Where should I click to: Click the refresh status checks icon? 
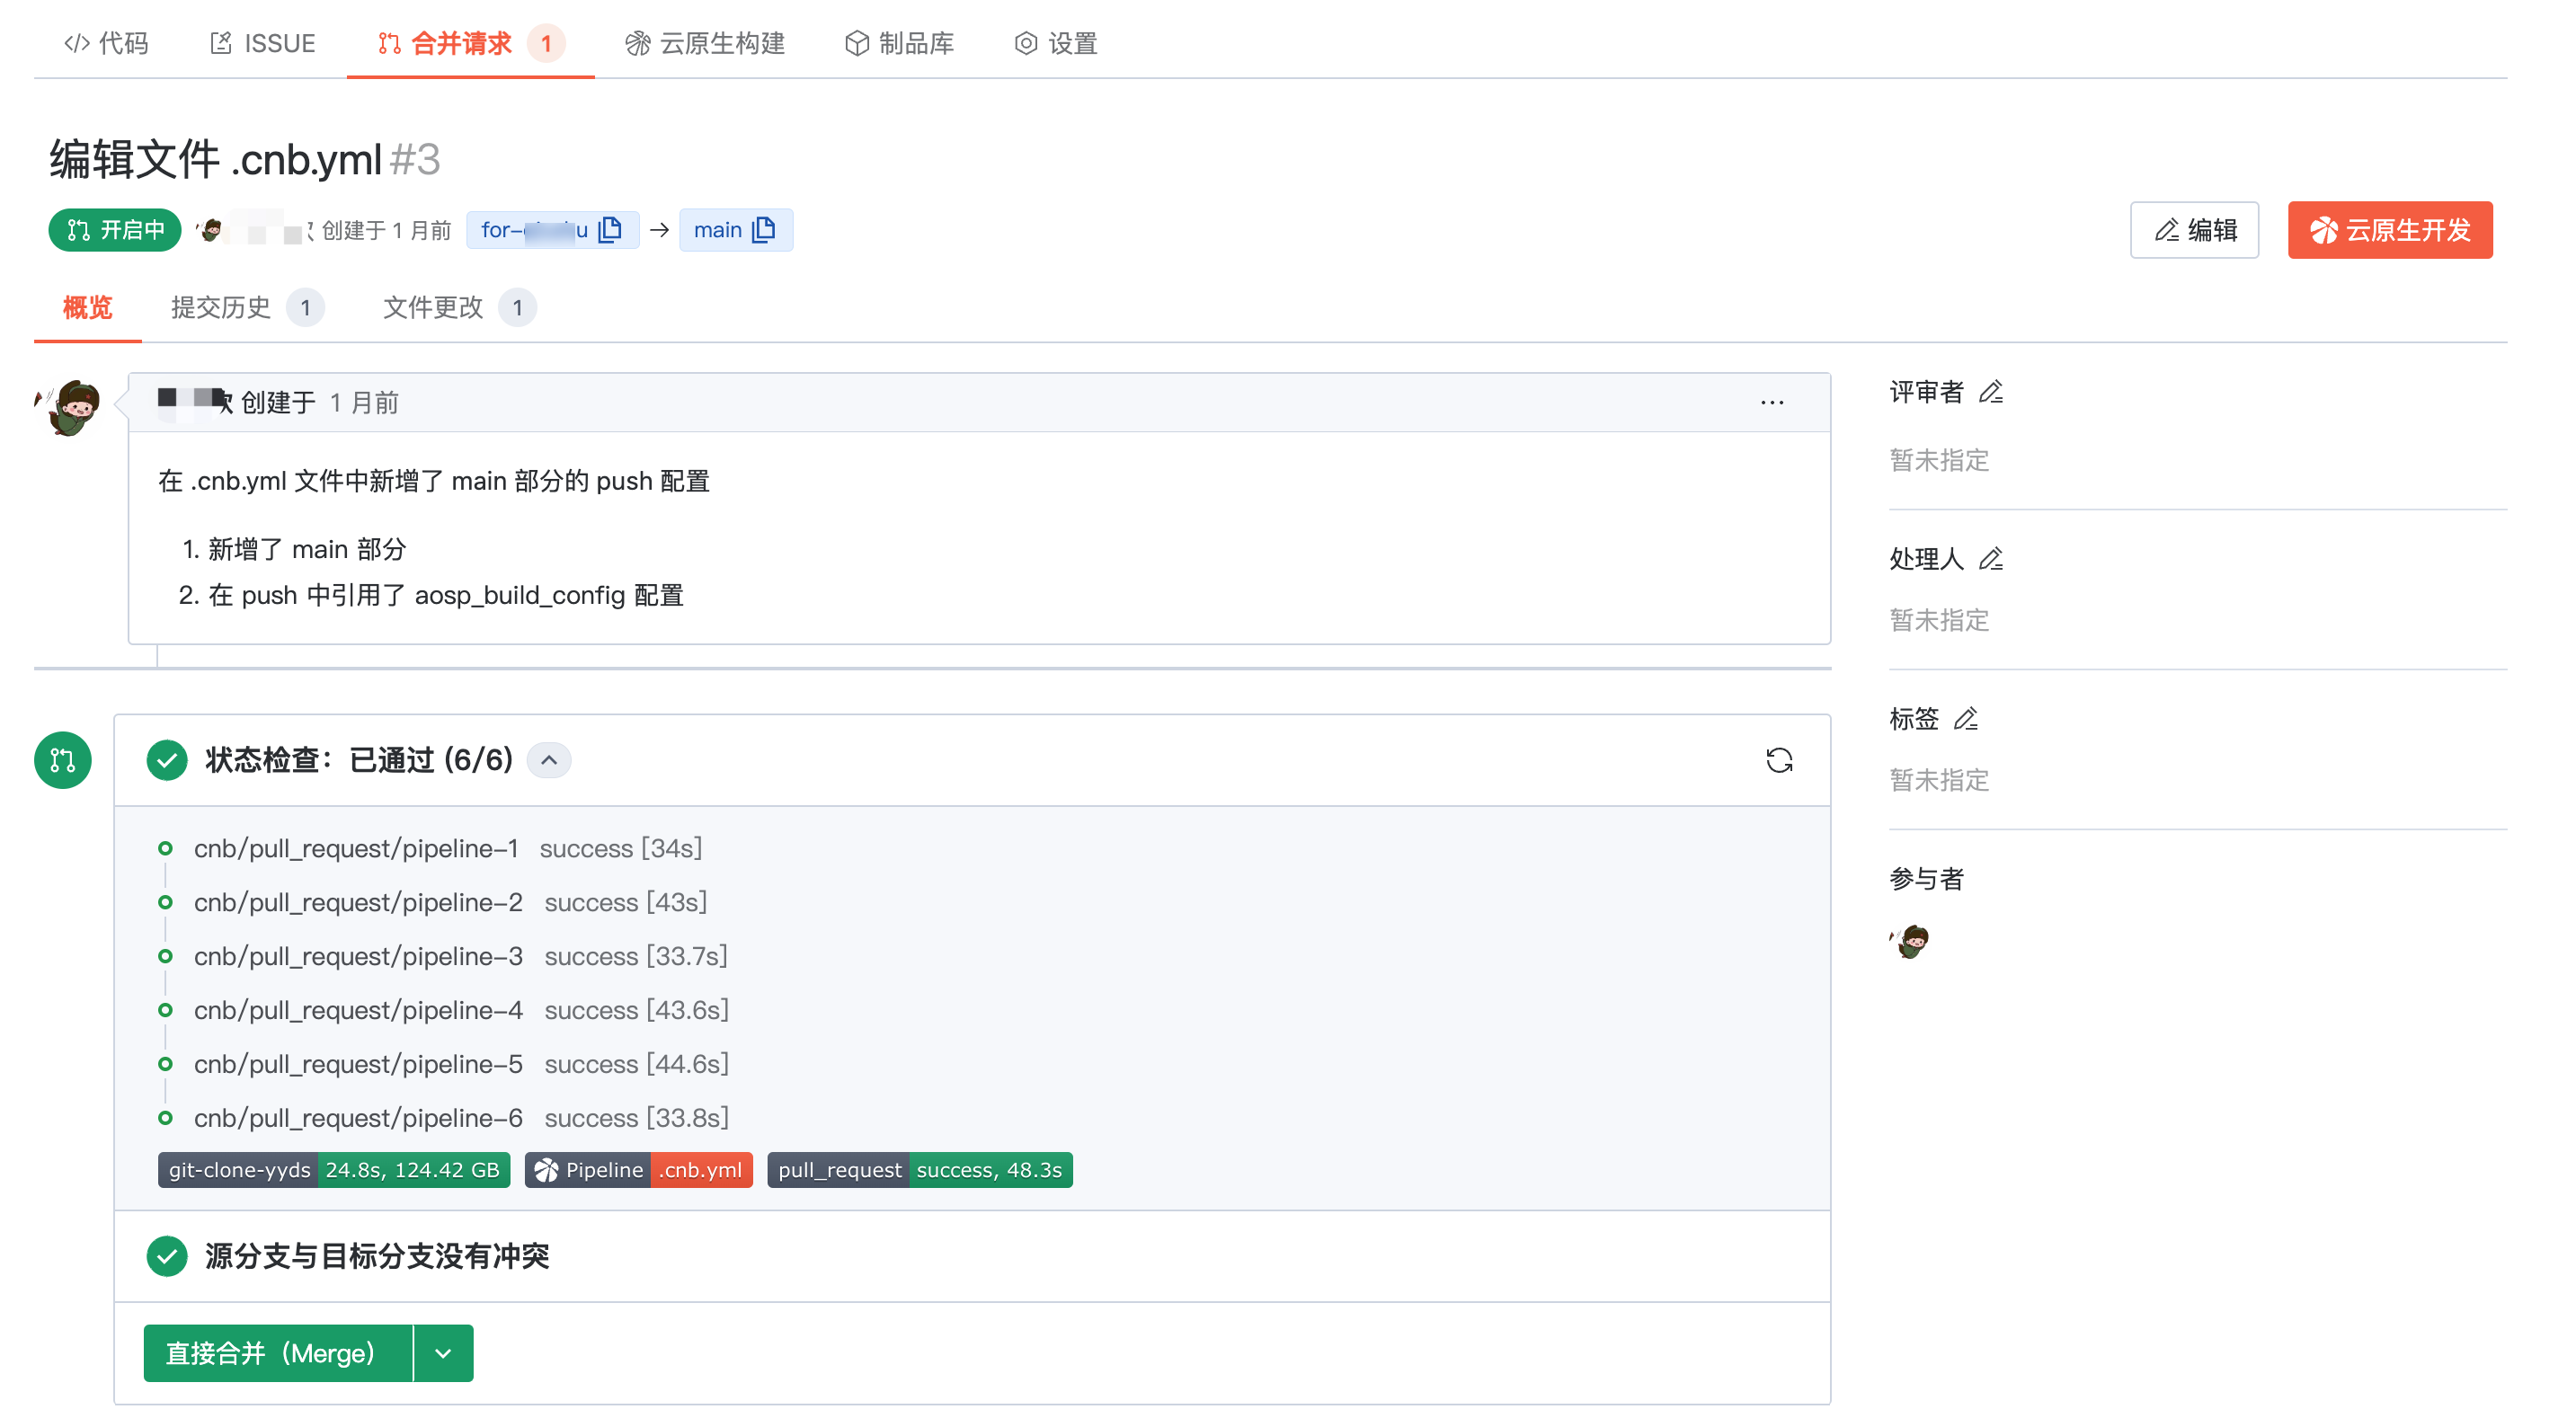[x=1778, y=760]
